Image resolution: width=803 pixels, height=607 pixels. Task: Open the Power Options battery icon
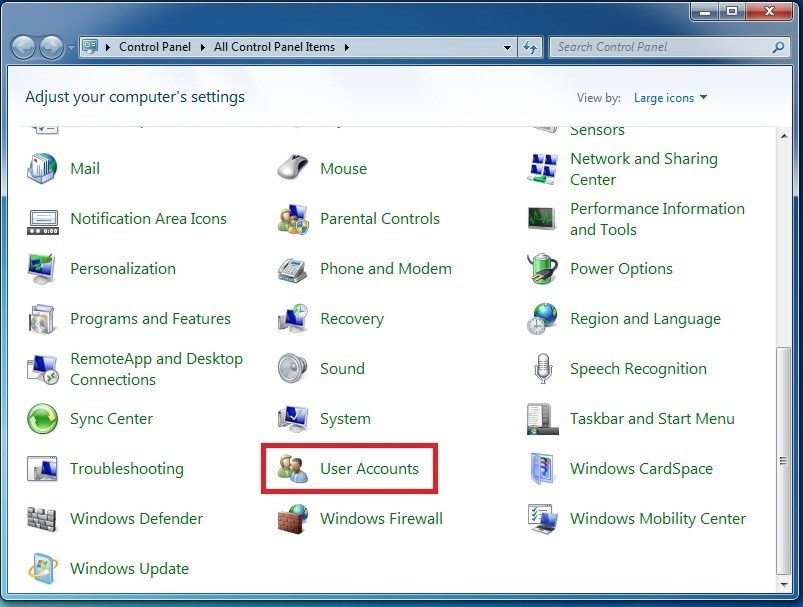[542, 268]
